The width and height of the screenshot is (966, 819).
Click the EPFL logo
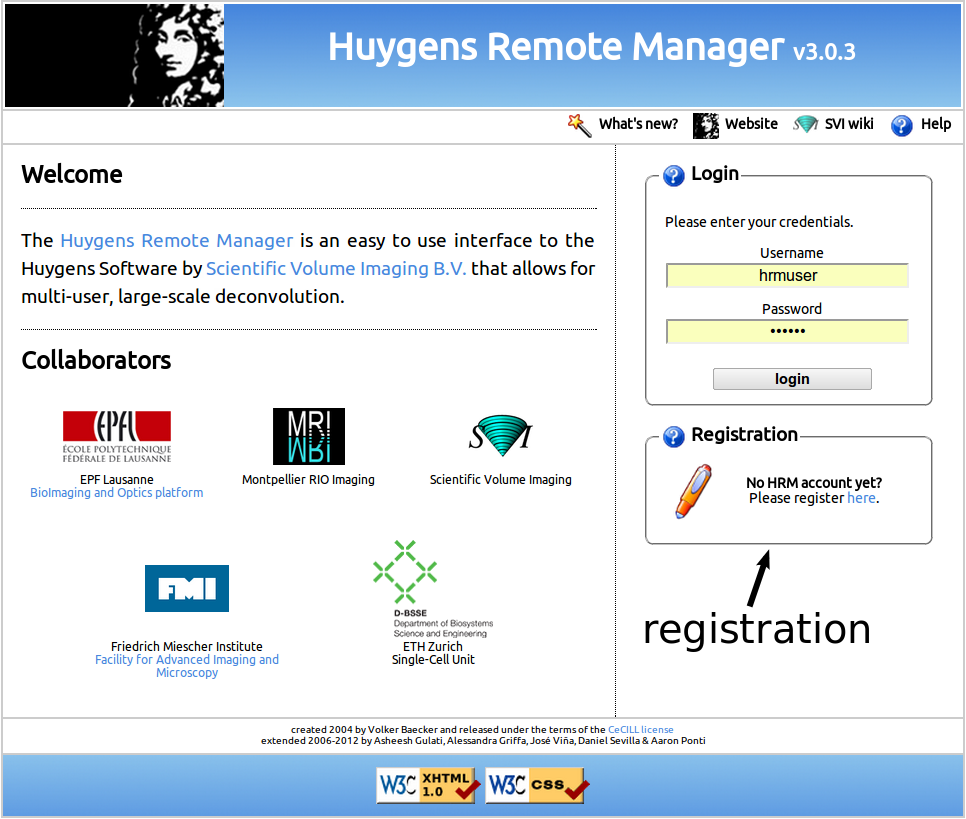(117, 437)
